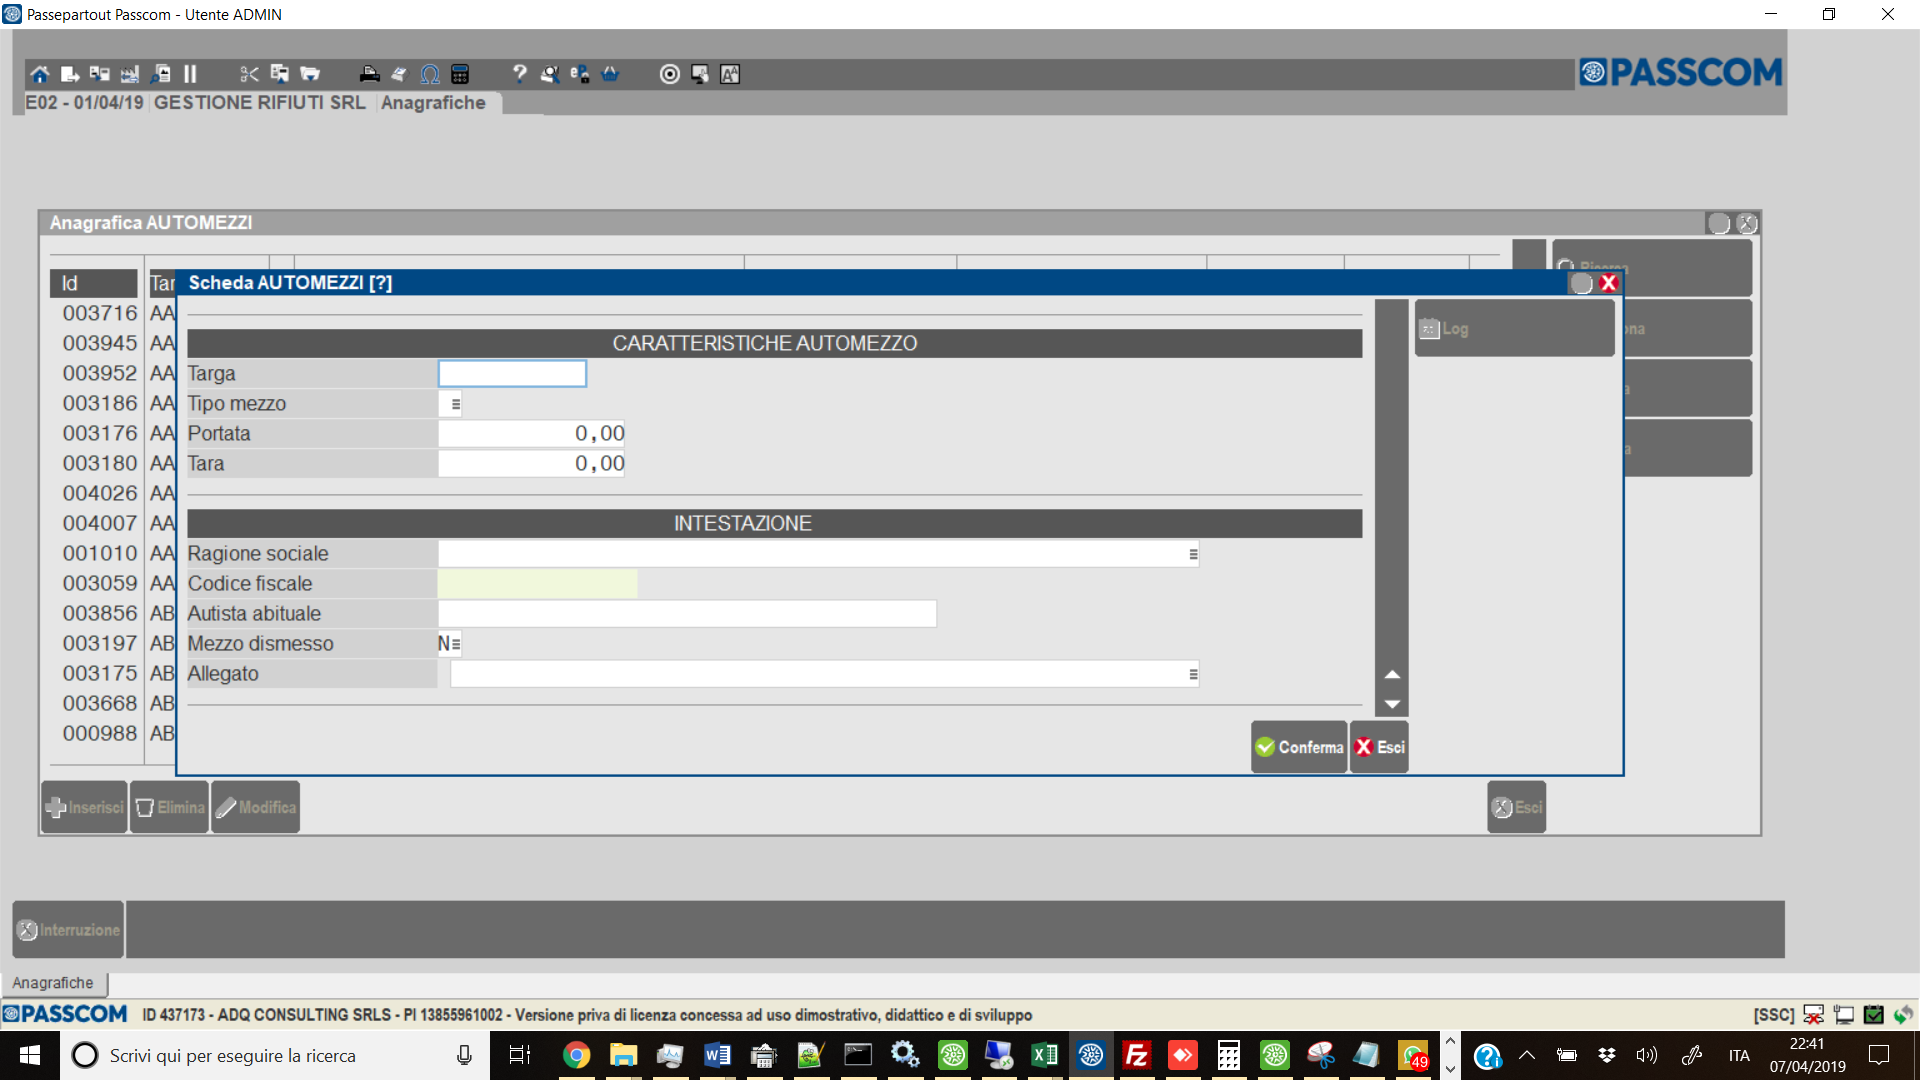Open Excel from the Windows taskbar
The image size is (1920, 1080).
(x=1044, y=1055)
